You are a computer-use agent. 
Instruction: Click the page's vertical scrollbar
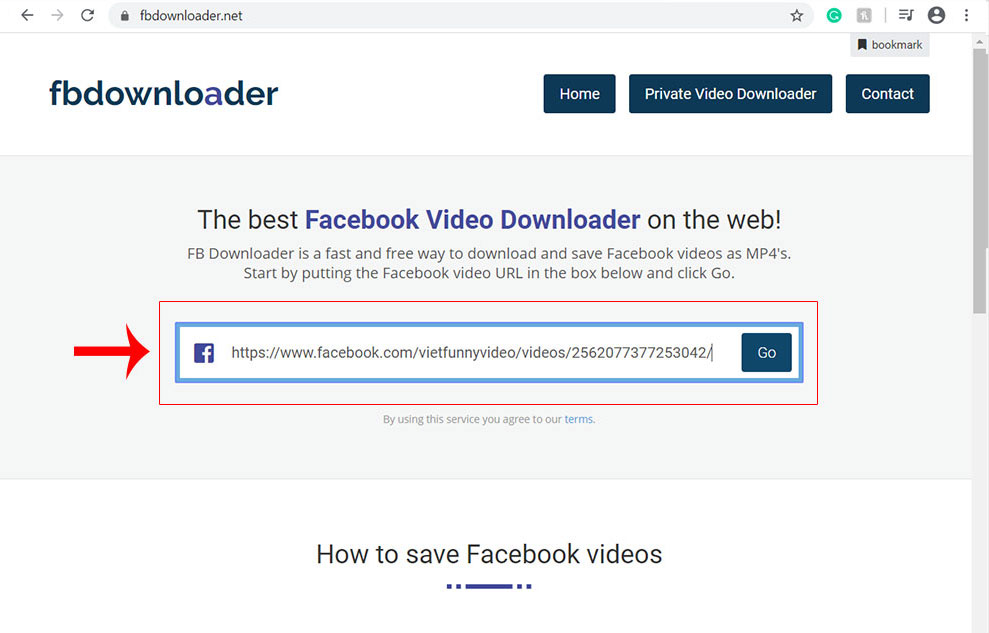[x=980, y=180]
